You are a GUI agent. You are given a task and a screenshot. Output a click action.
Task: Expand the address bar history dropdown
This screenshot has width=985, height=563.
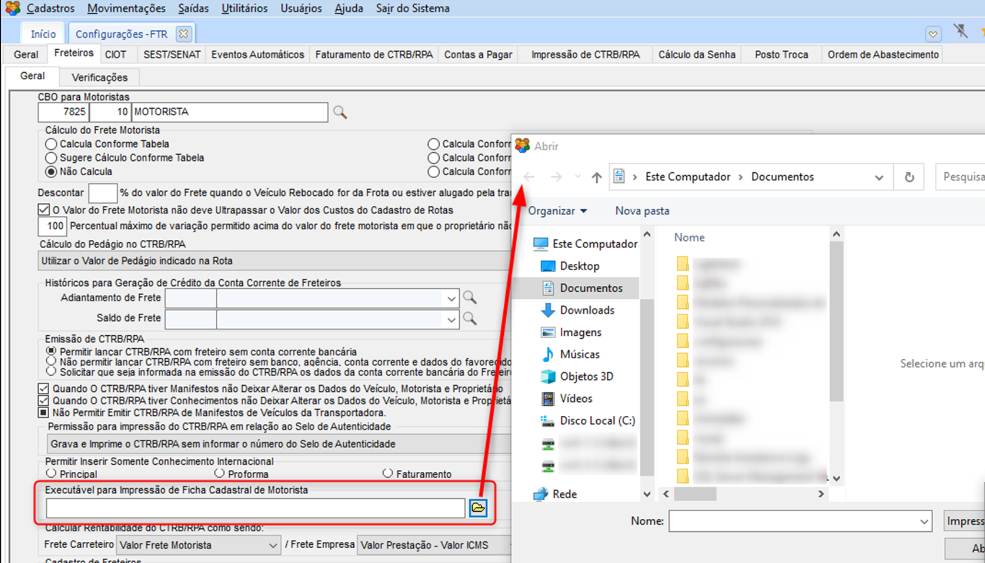tap(879, 177)
